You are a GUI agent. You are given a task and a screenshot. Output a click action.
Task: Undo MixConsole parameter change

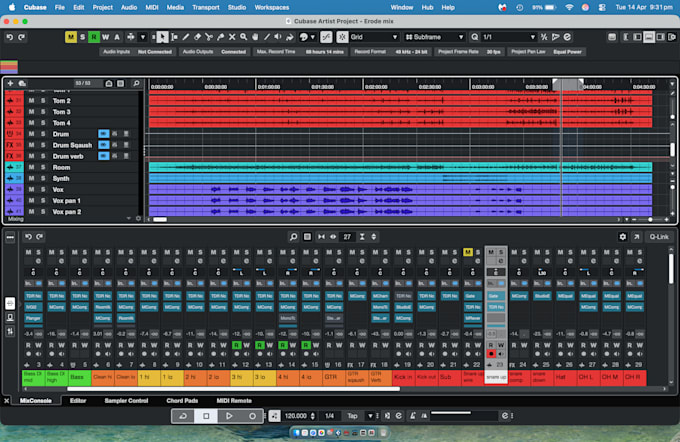28,237
